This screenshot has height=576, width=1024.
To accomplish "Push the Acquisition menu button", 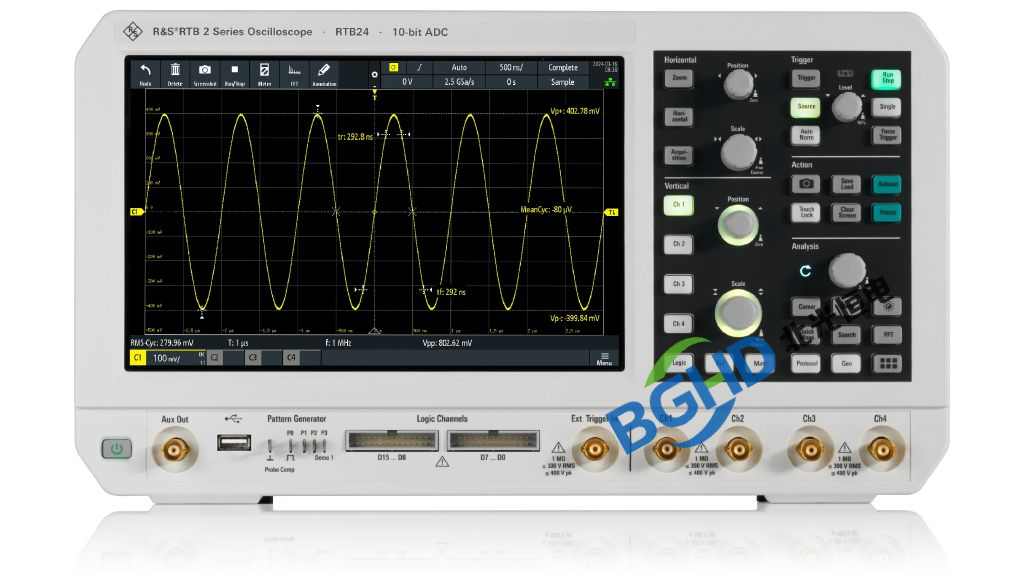I will point(679,155).
